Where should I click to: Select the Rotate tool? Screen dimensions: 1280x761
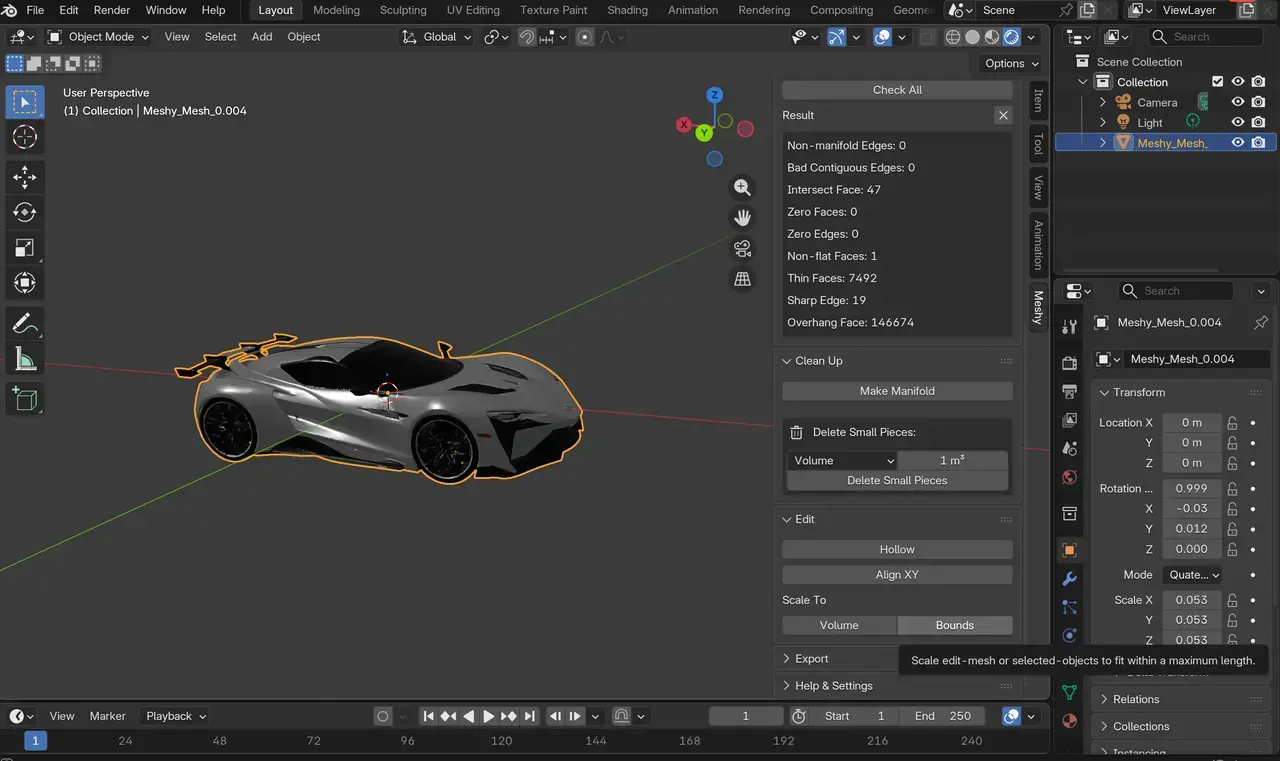click(25, 213)
